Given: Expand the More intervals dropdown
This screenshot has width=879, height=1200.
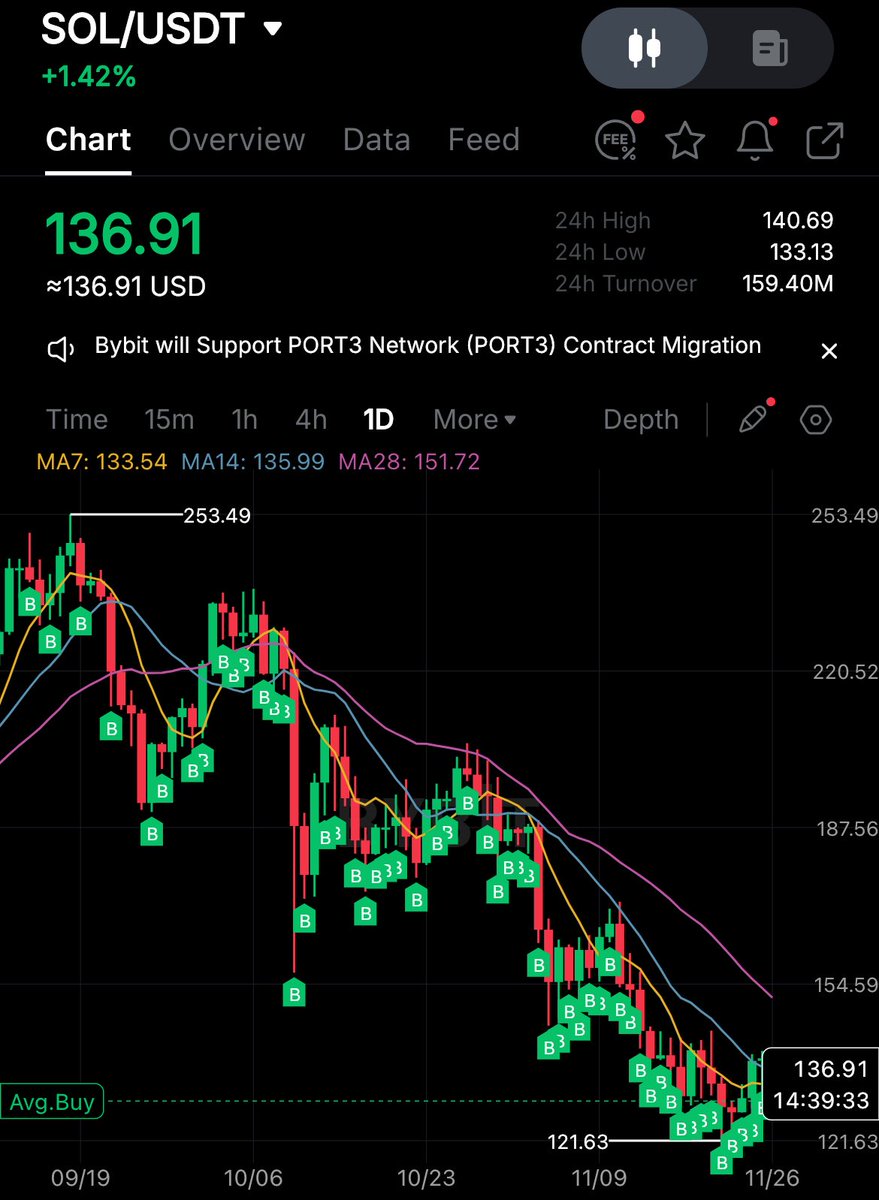Looking at the screenshot, I should click(x=475, y=420).
